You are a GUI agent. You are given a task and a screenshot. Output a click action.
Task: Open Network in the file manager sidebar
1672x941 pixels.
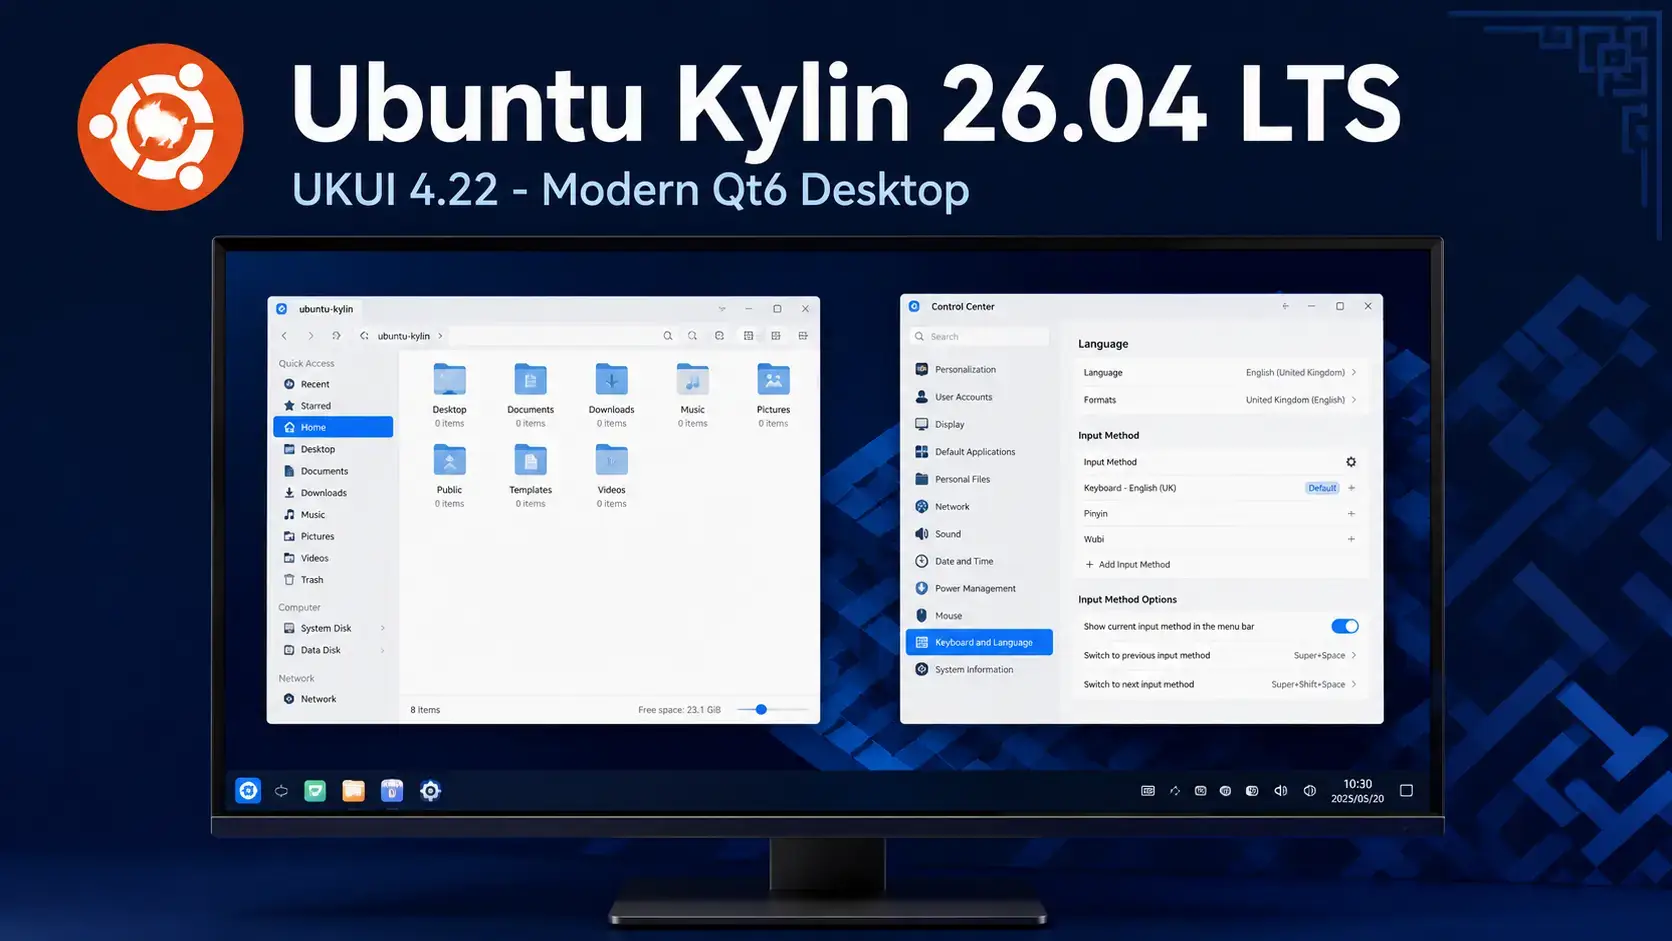[333, 699]
